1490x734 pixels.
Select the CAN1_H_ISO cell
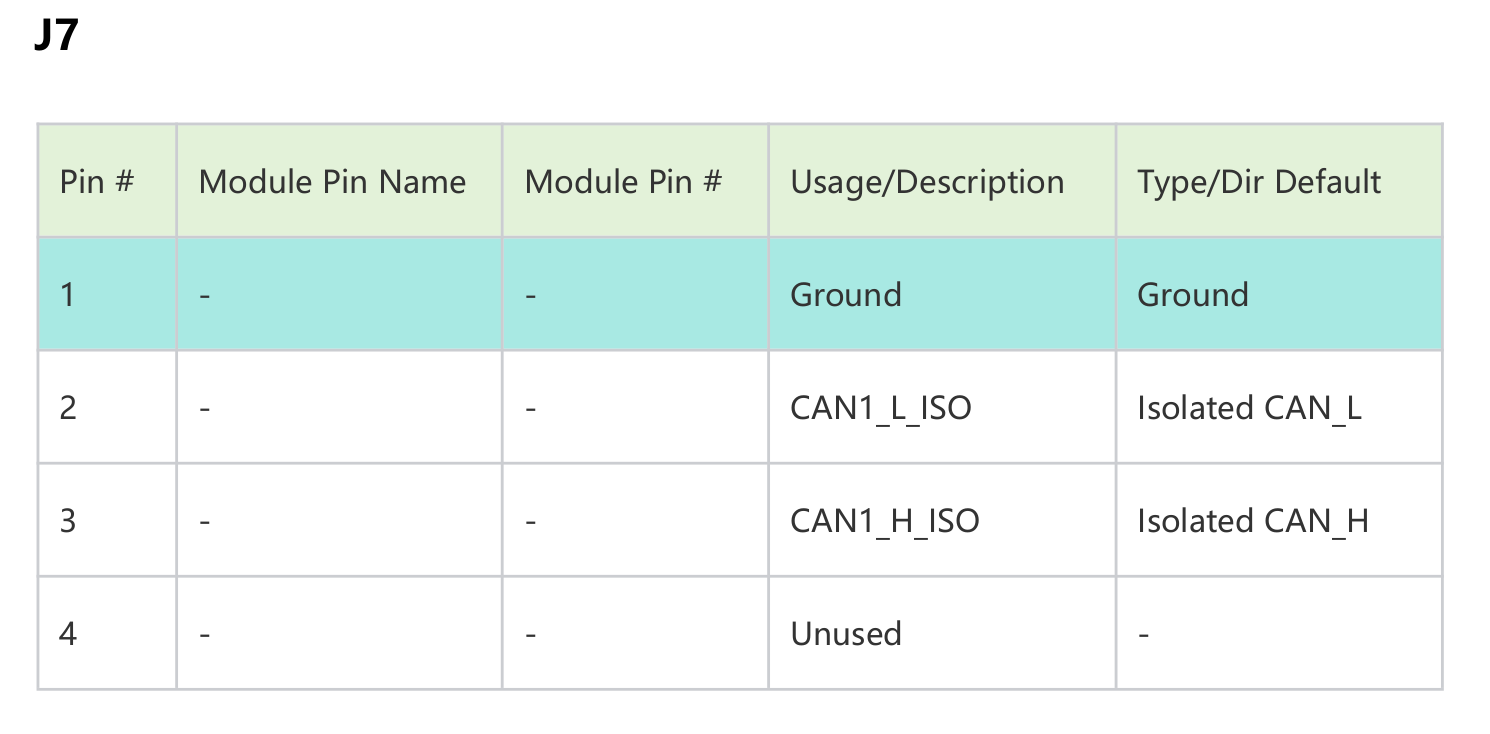[x=885, y=521]
